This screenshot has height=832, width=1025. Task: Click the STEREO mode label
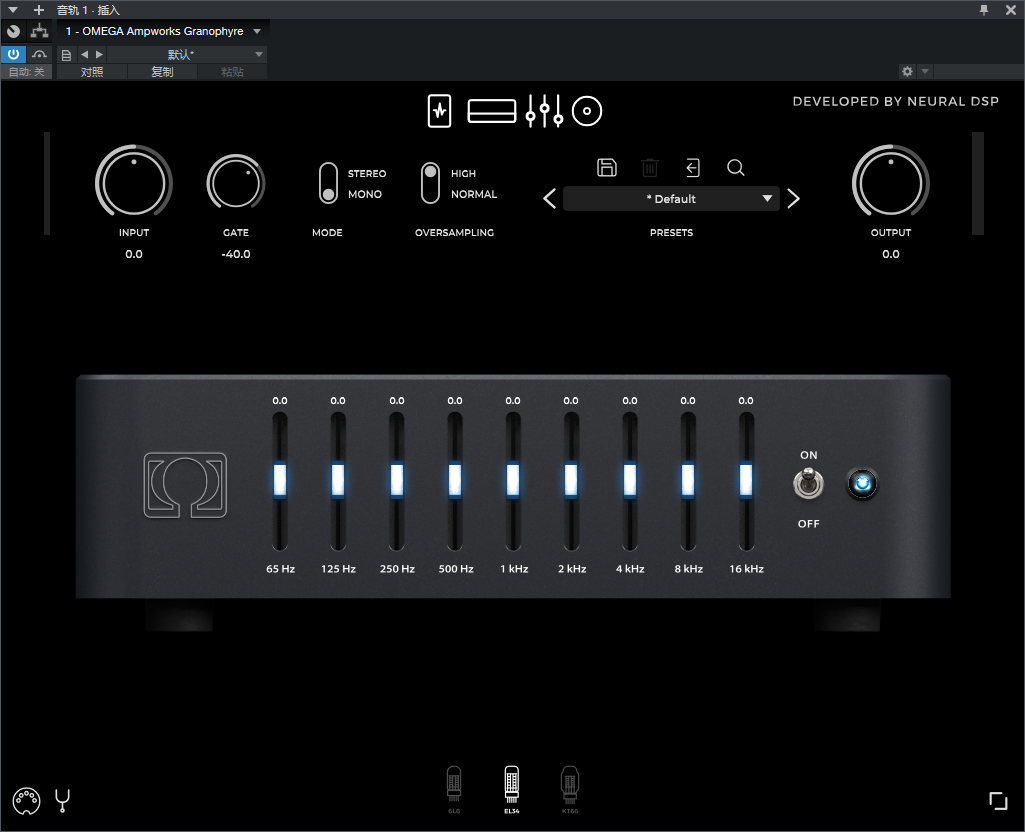(367, 173)
